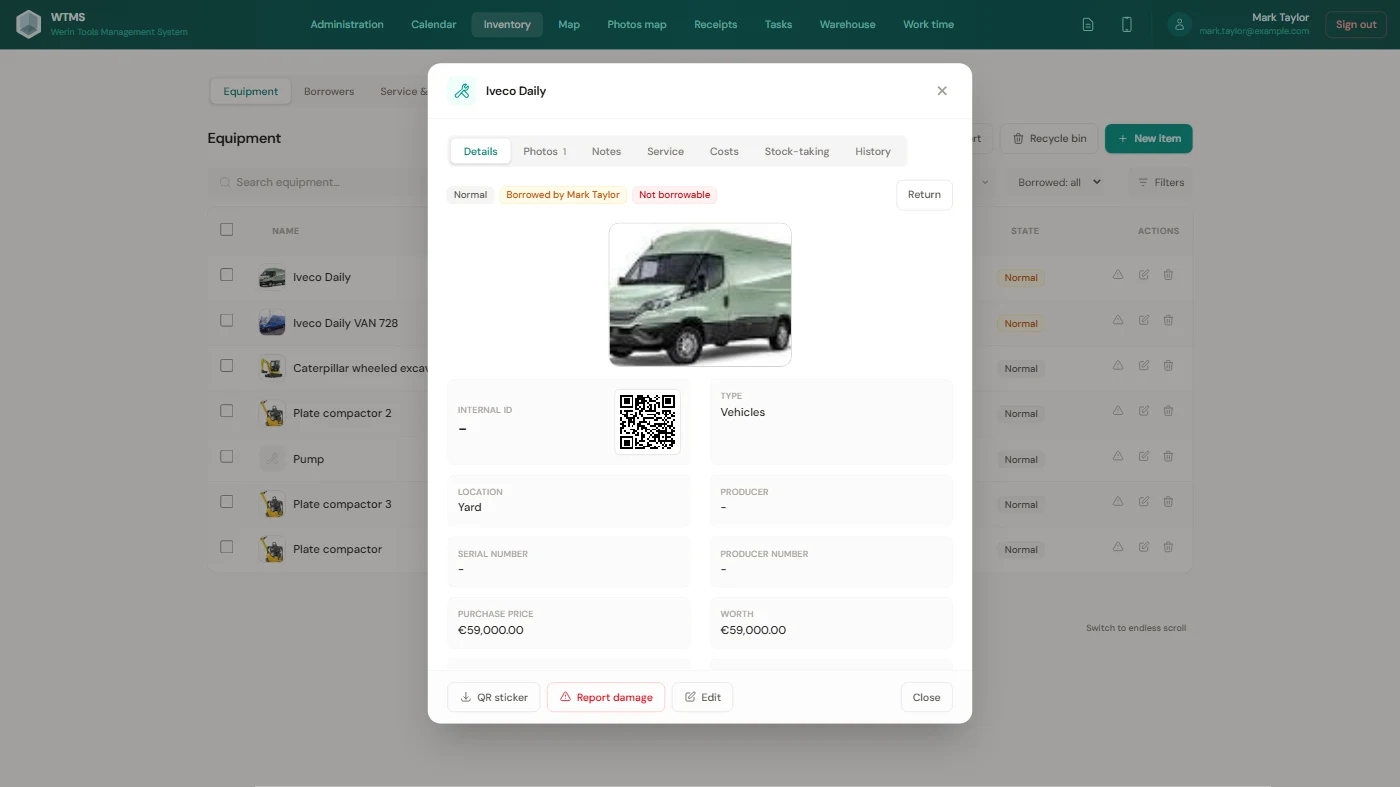1400x787 pixels.
Task: Edit icon in Plate compactor 3 row
Action: coord(1144,501)
